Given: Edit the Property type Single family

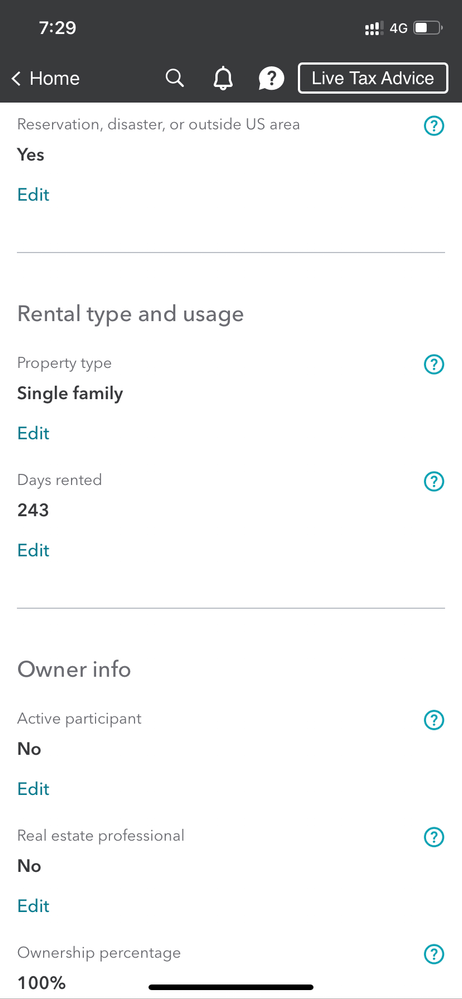Looking at the screenshot, I should click(33, 433).
